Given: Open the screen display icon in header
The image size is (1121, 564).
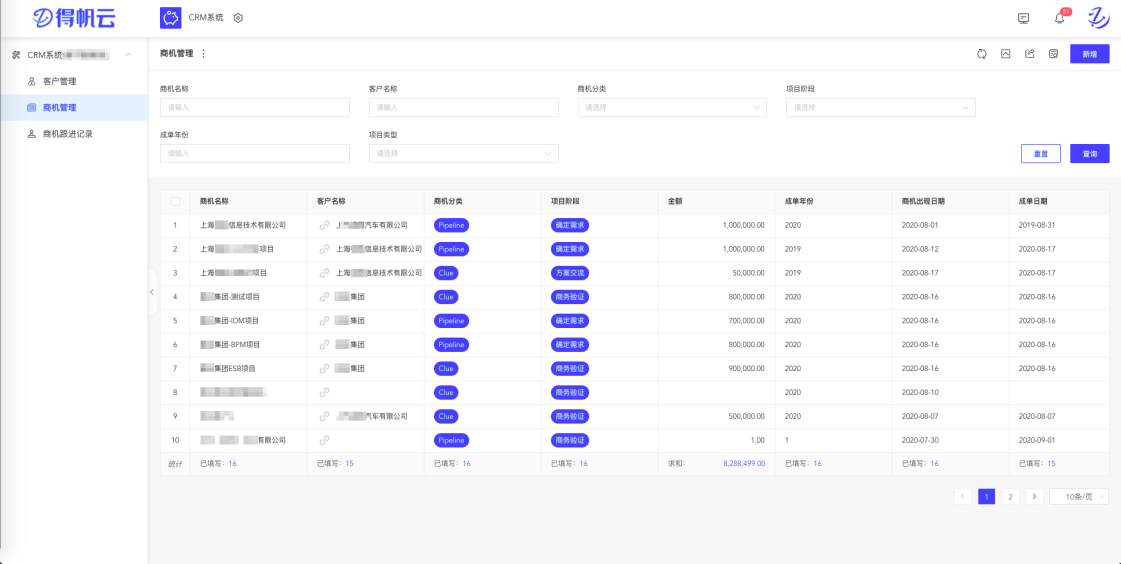Looking at the screenshot, I should [x=1023, y=18].
